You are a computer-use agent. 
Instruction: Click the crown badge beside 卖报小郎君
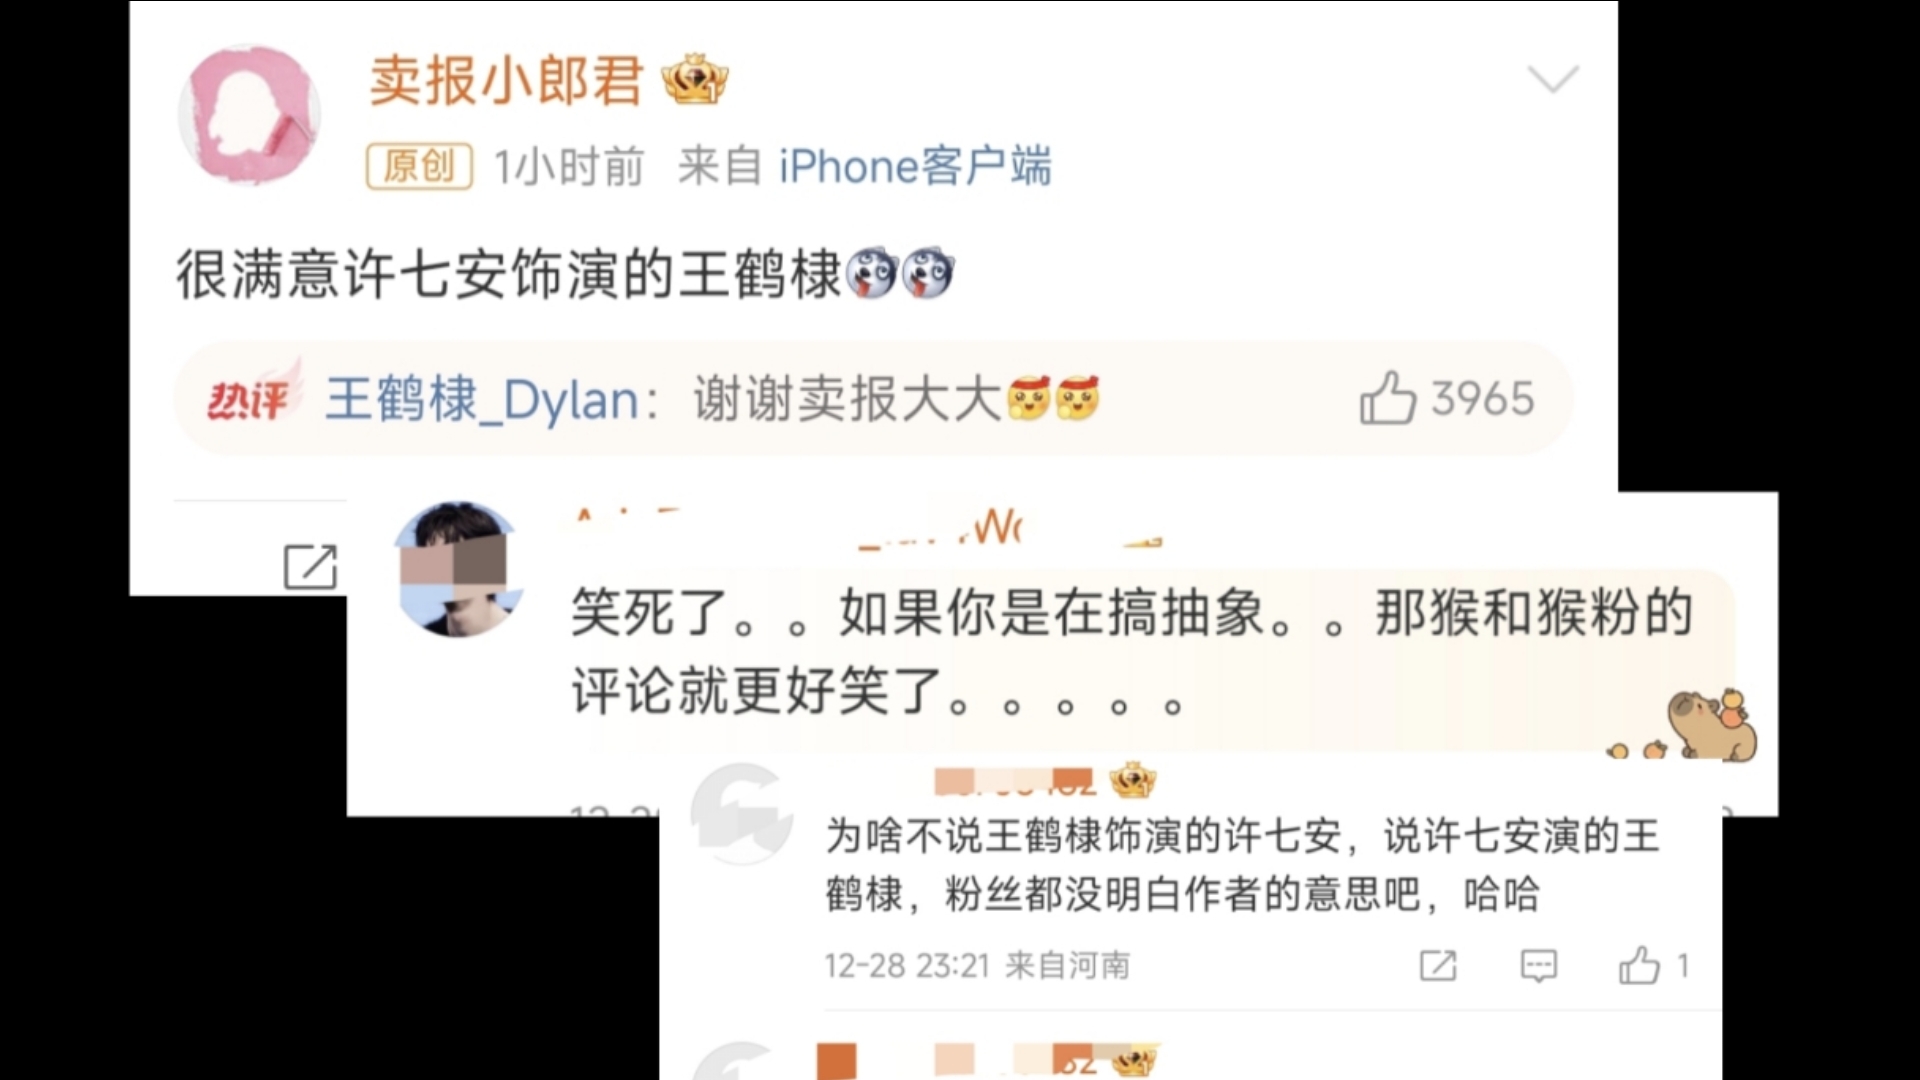[695, 80]
